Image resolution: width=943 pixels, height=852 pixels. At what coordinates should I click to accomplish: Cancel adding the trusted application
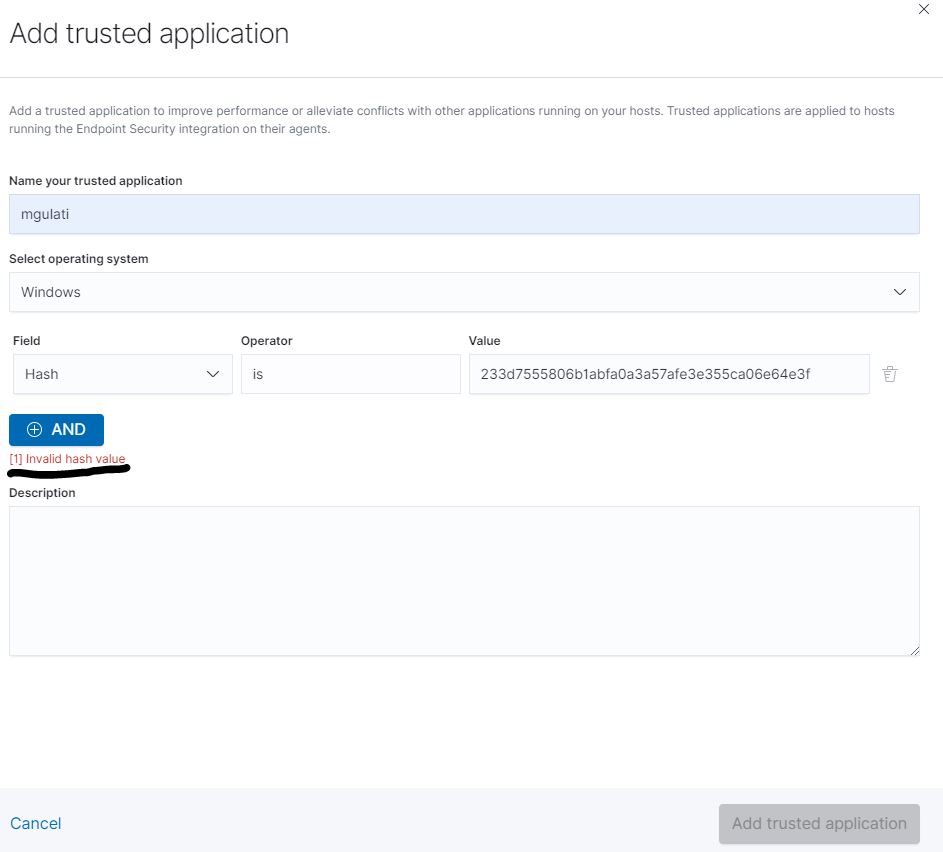[x=35, y=823]
